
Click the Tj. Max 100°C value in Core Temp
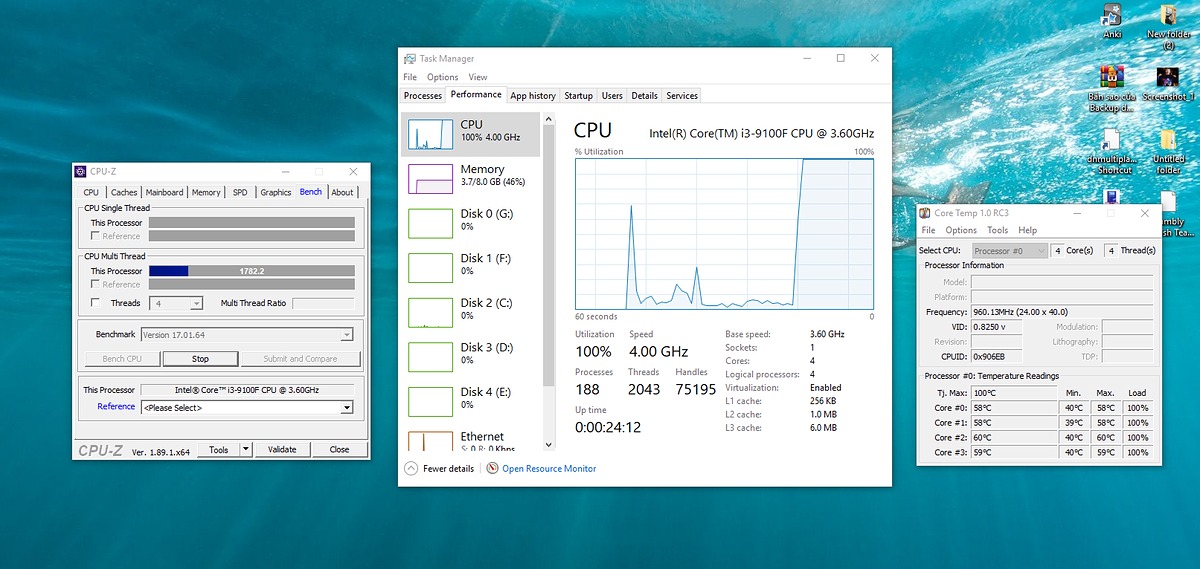pyautogui.click(x=1014, y=393)
